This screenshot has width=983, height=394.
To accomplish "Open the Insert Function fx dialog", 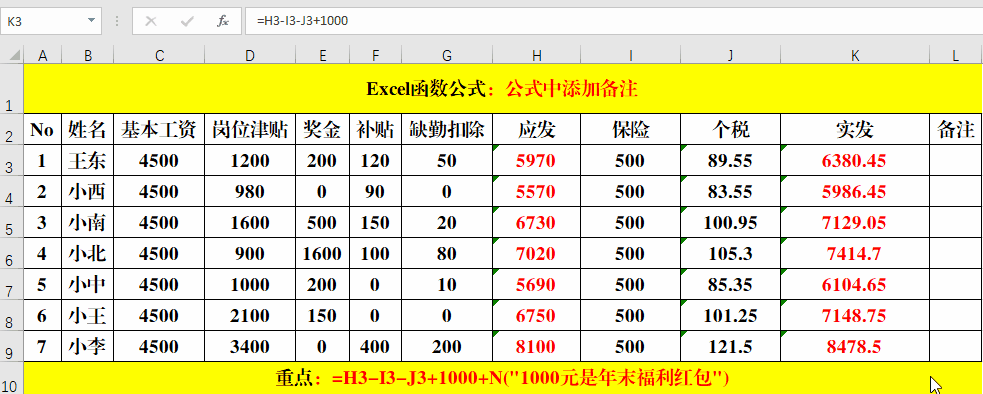I will click(x=223, y=21).
